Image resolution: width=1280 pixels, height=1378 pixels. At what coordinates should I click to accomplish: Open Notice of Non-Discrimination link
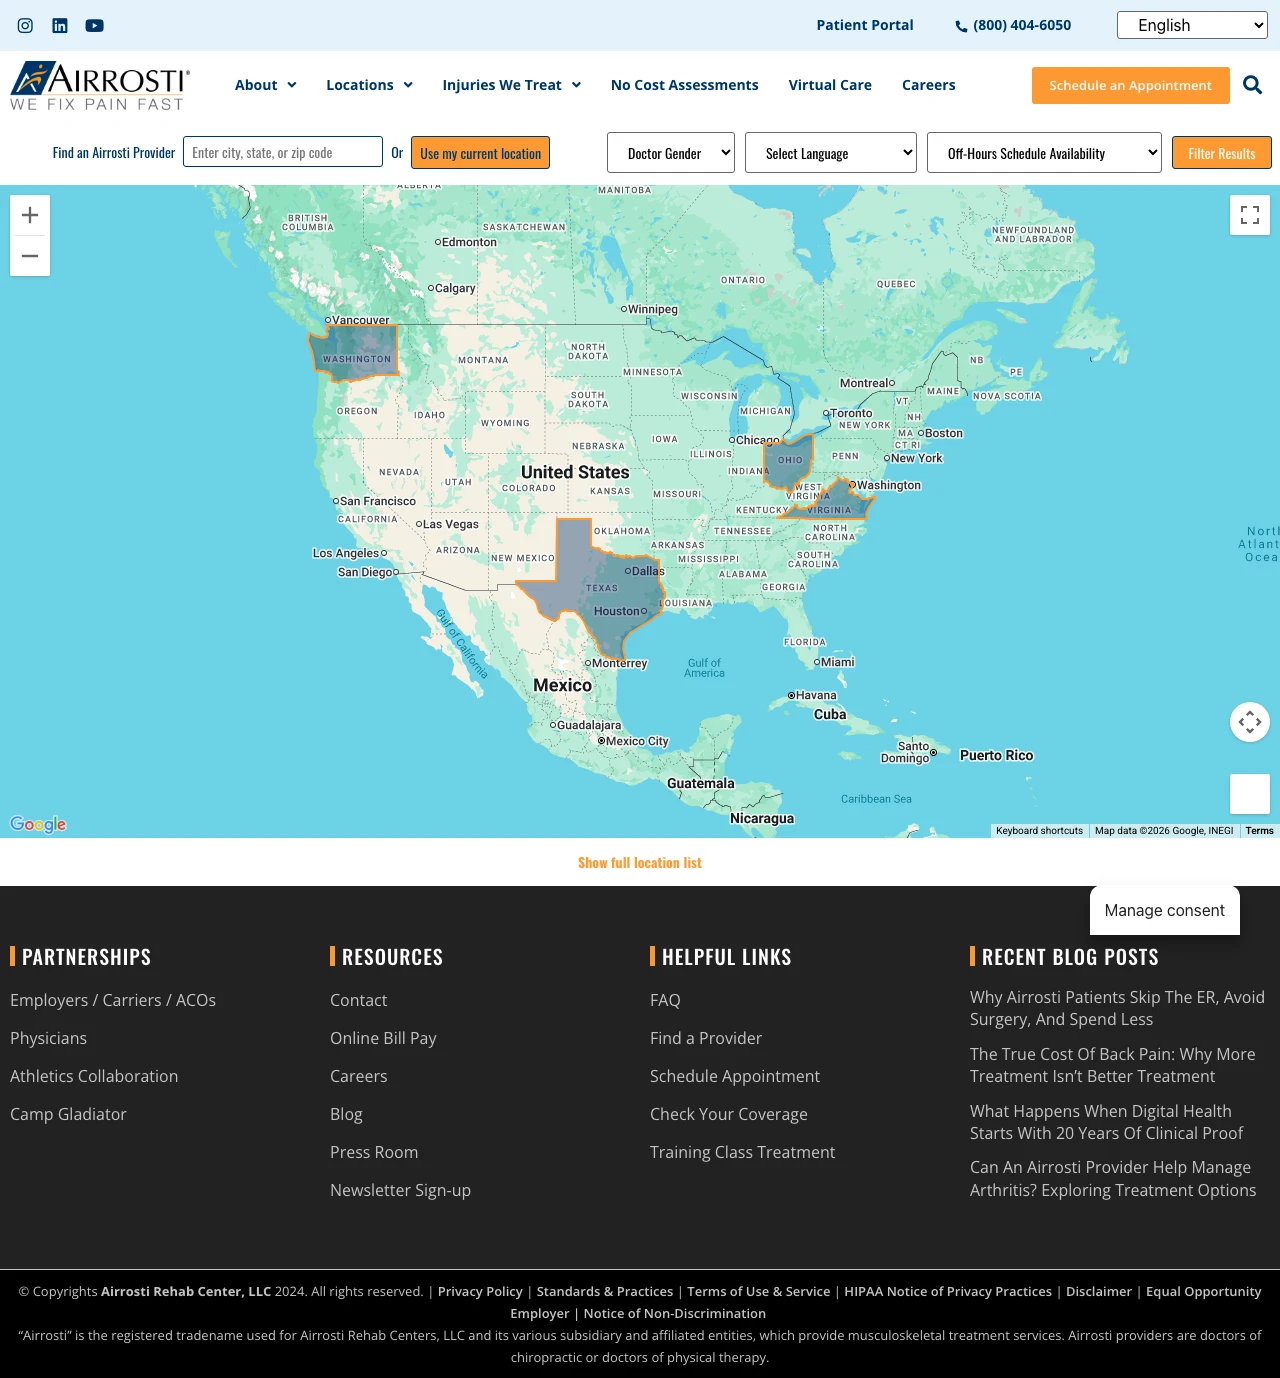click(x=675, y=1313)
